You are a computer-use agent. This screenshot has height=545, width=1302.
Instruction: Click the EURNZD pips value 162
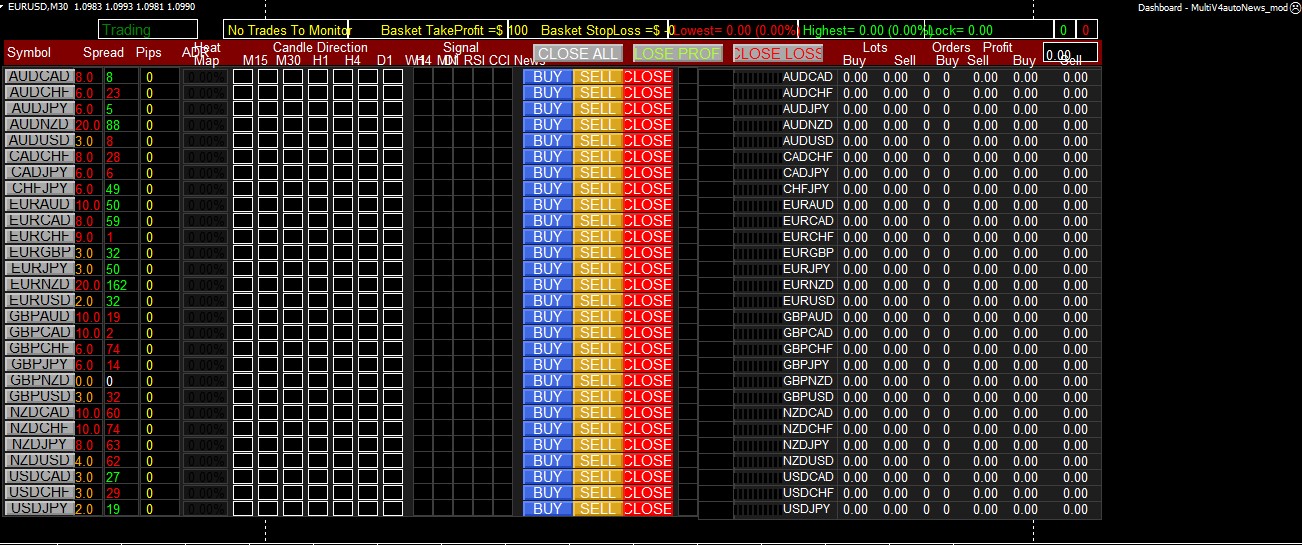point(119,284)
